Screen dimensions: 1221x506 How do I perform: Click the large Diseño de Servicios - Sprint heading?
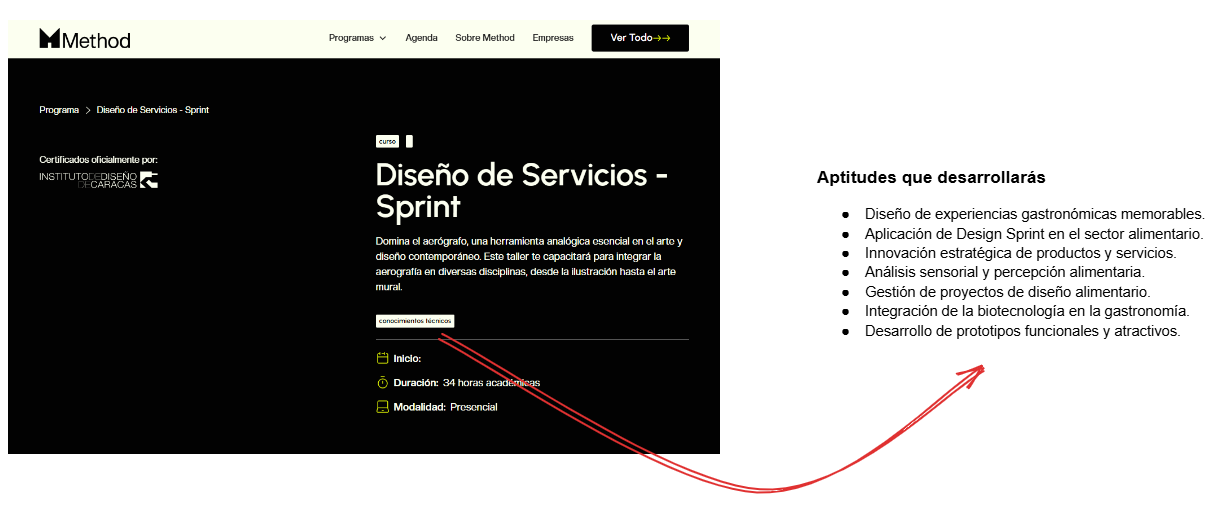pyautogui.click(x=522, y=190)
